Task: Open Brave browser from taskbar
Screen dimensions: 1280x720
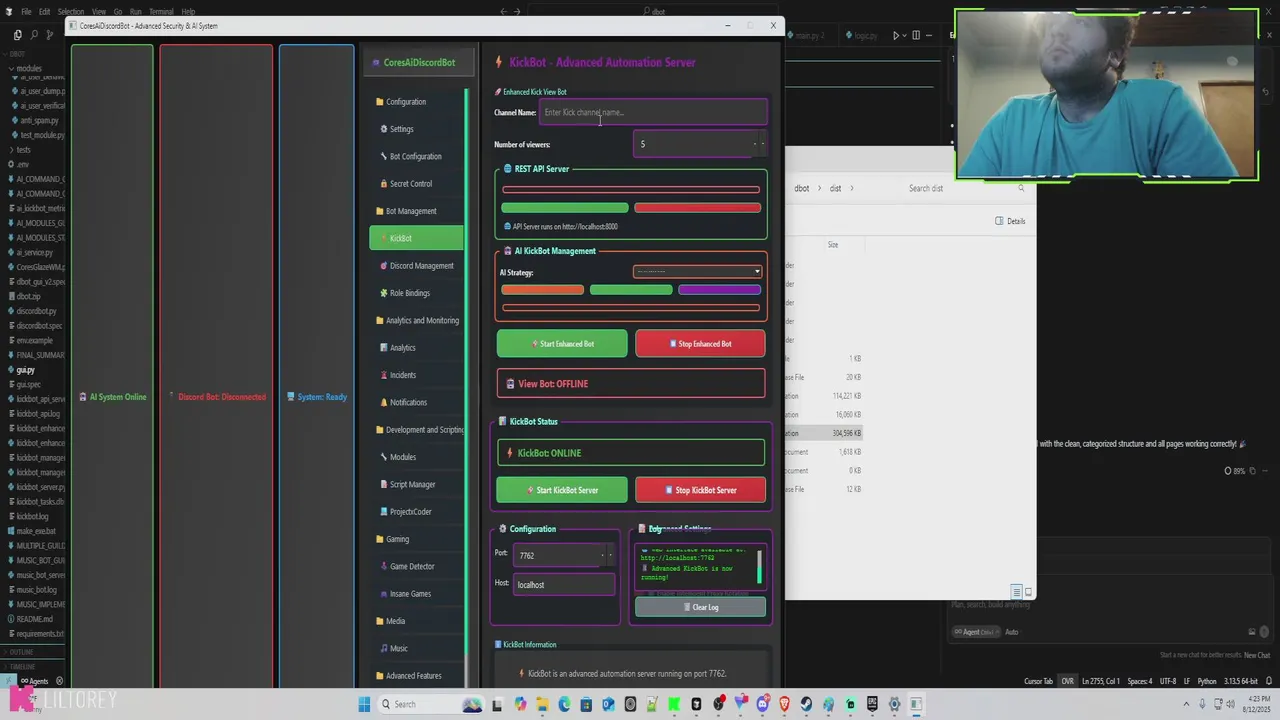Action: pyautogui.click(x=784, y=704)
